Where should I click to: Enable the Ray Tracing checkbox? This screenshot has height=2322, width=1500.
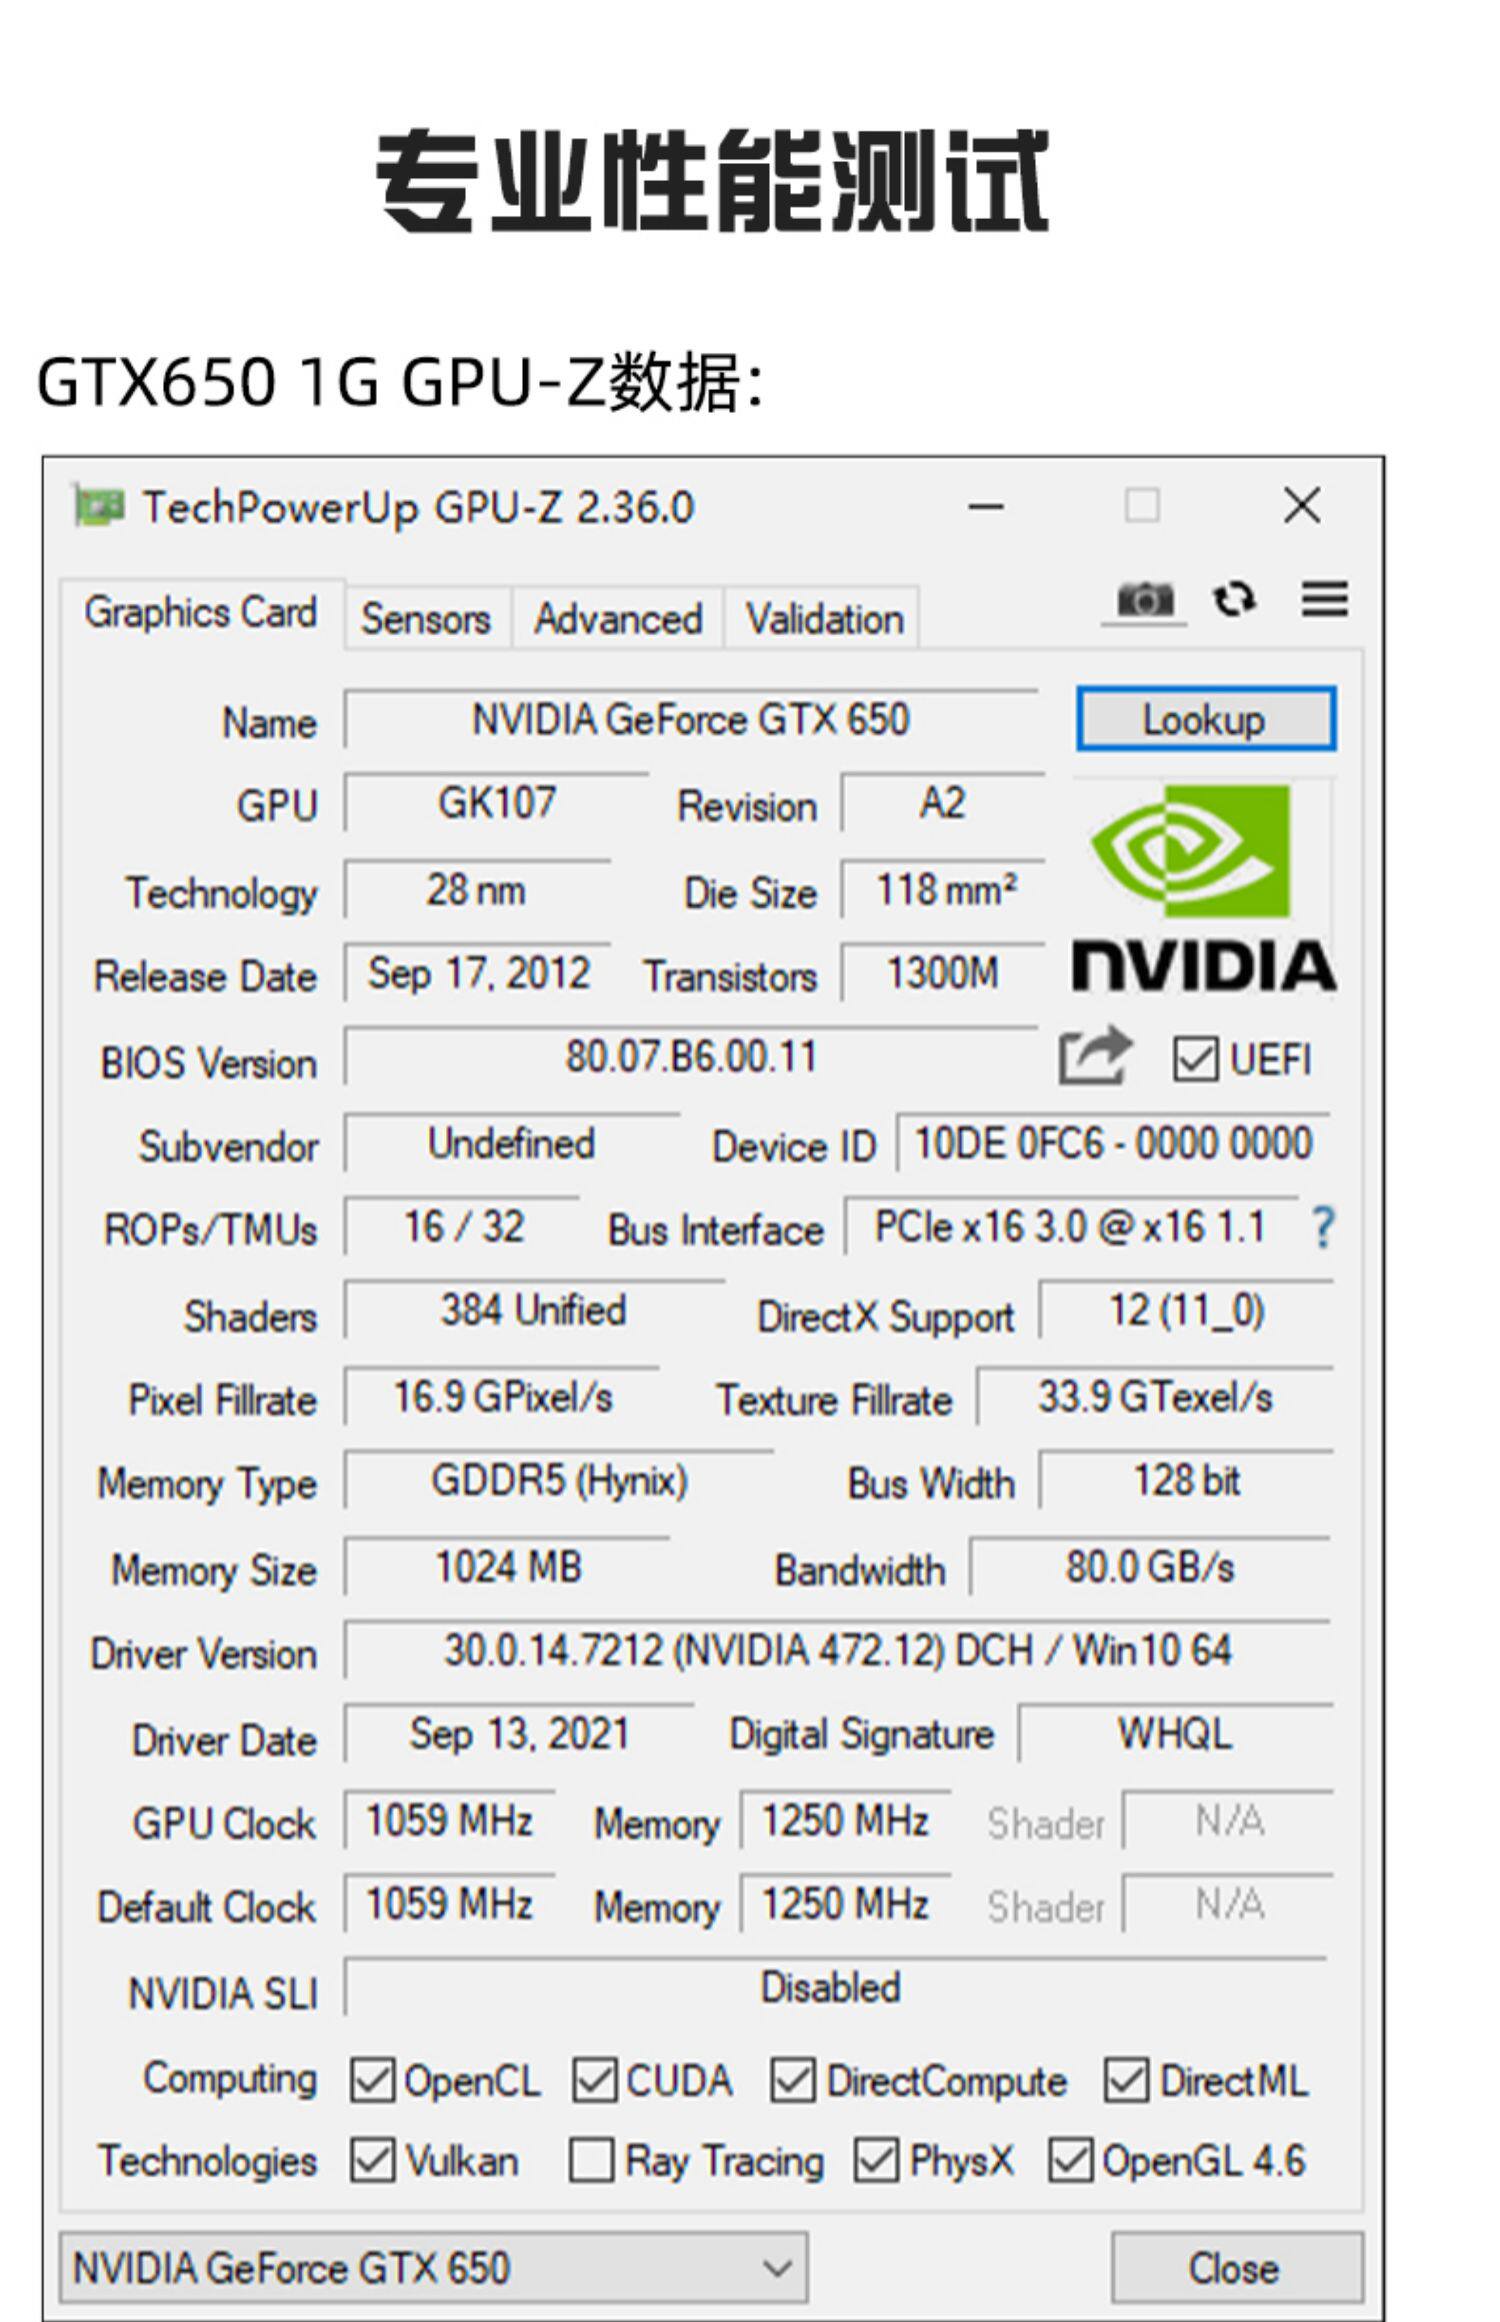pos(591,2161)
